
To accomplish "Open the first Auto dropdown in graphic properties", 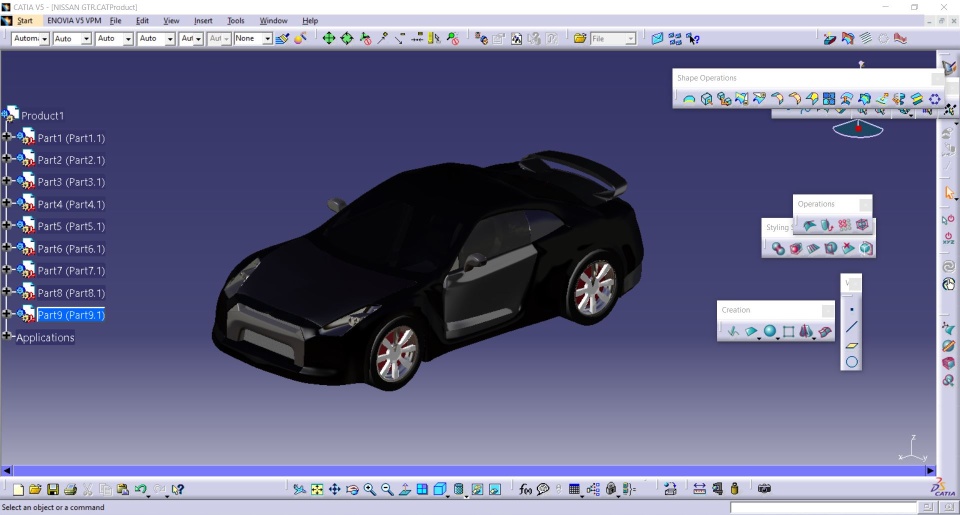I will (86, 39).
